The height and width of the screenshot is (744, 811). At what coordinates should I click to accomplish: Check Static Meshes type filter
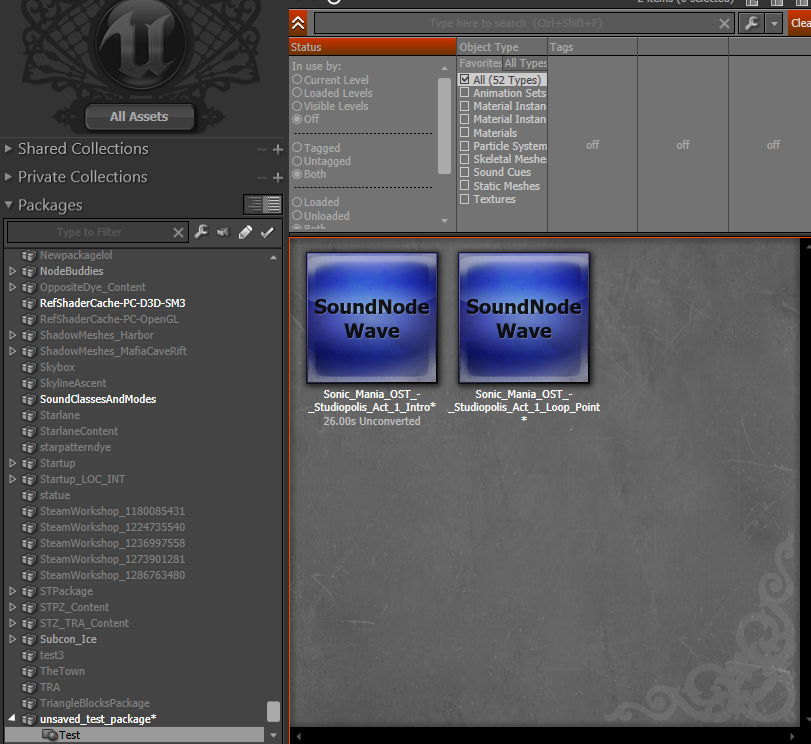click(x=464, y=186)
